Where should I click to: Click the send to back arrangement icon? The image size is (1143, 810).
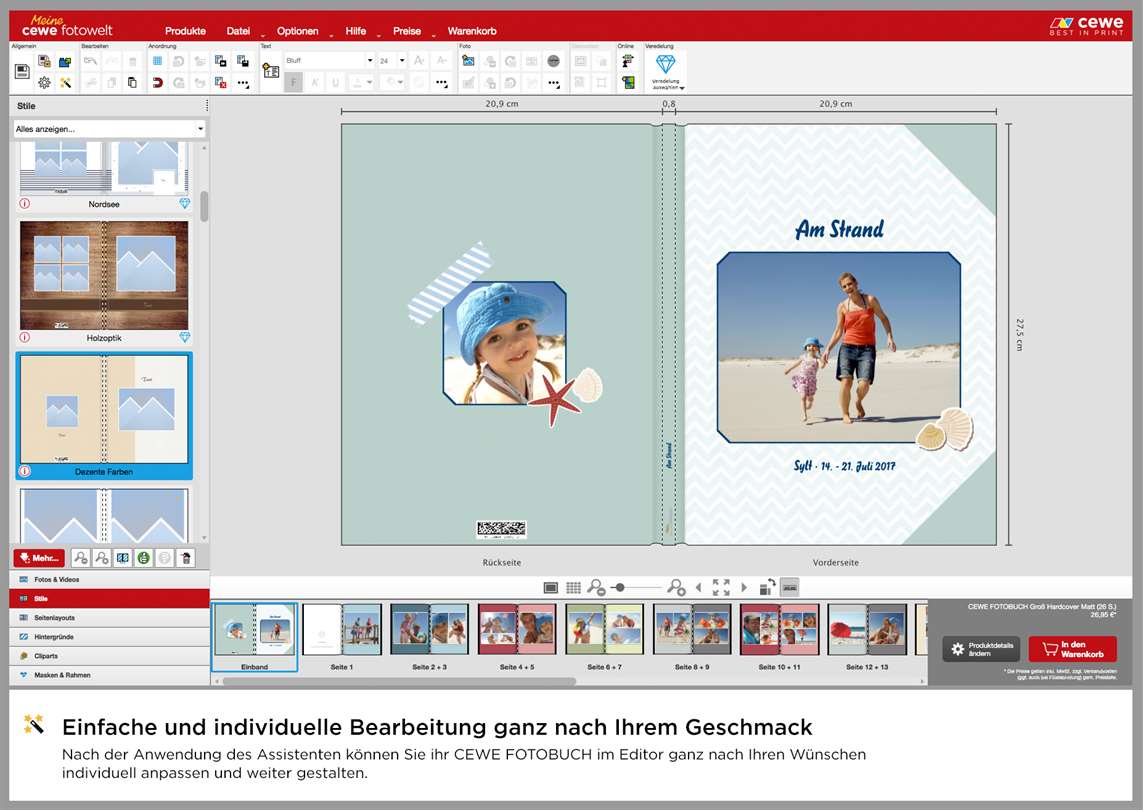click(243, 61)
